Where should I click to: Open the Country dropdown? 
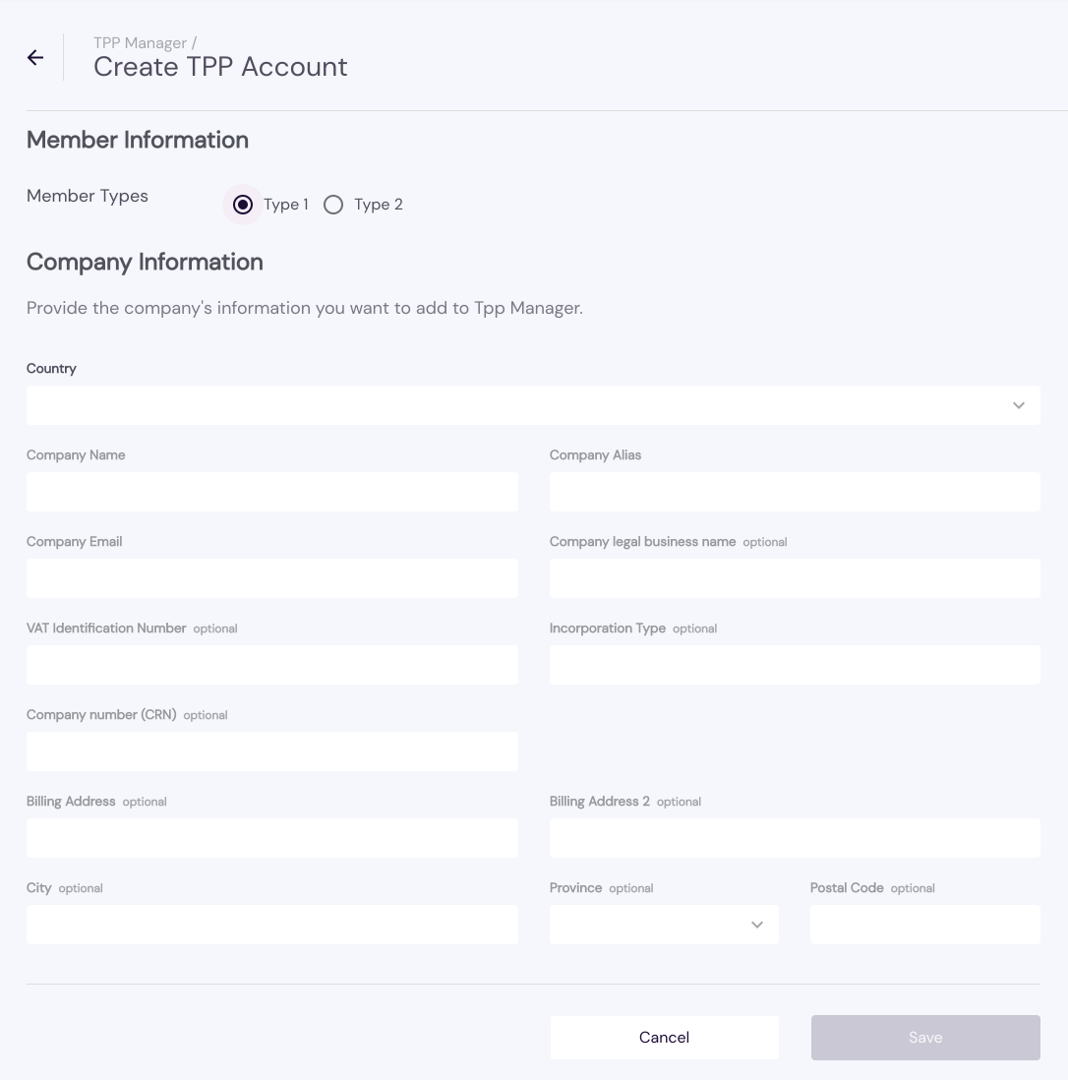point(532,405)
